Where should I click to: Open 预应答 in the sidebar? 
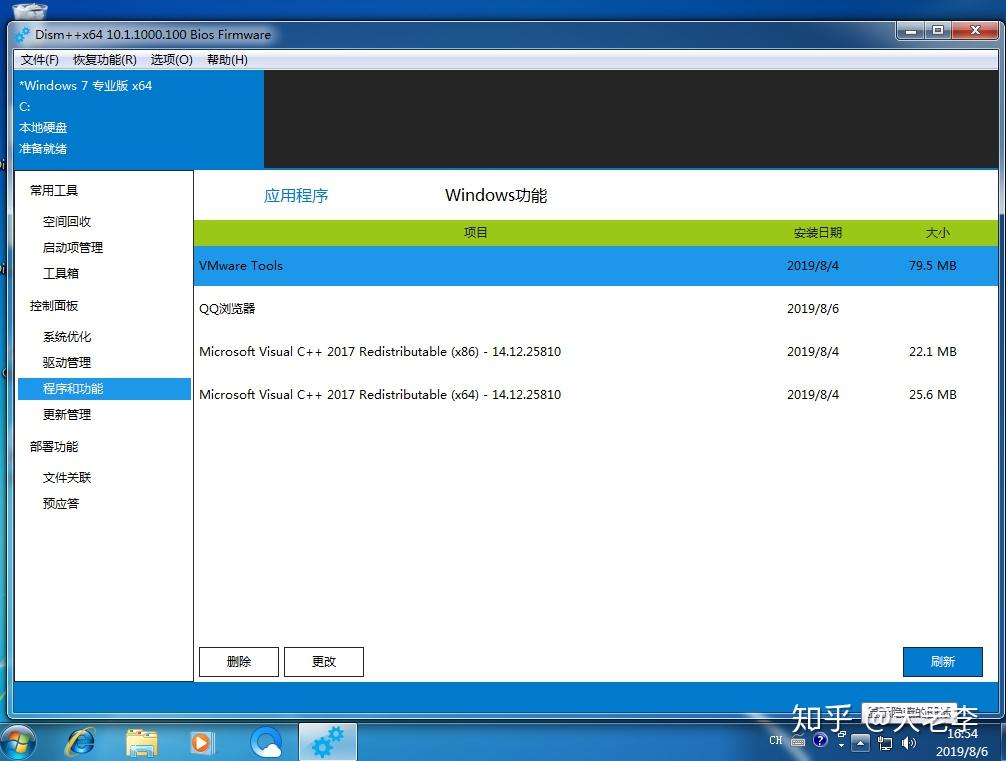pos(61,504)
